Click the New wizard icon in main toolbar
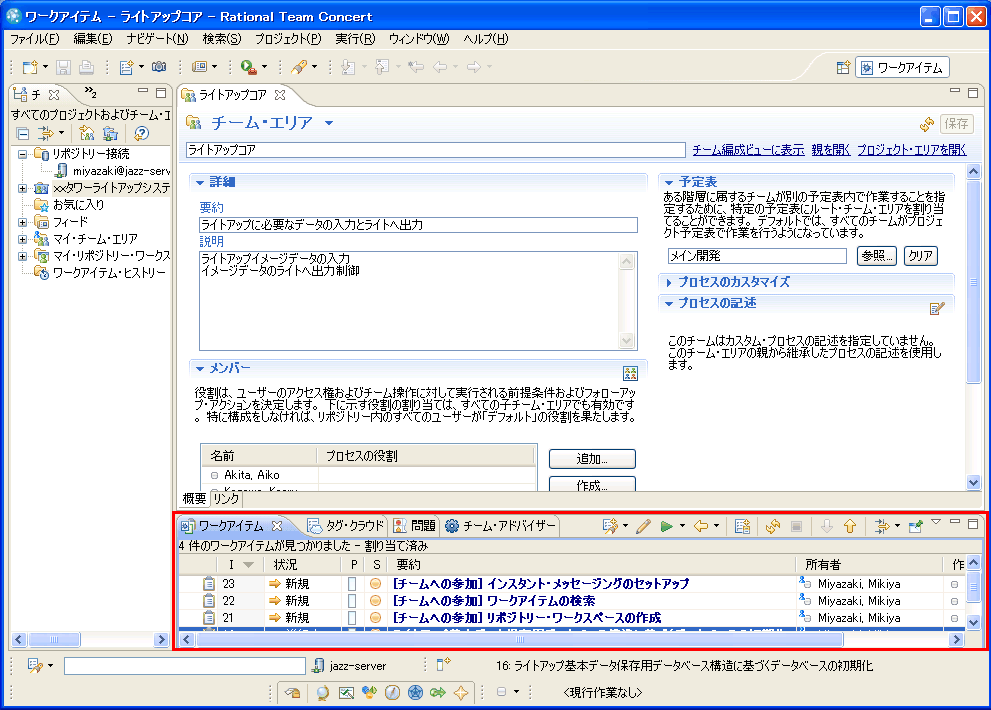991x710 pixels. click(29, 67)
